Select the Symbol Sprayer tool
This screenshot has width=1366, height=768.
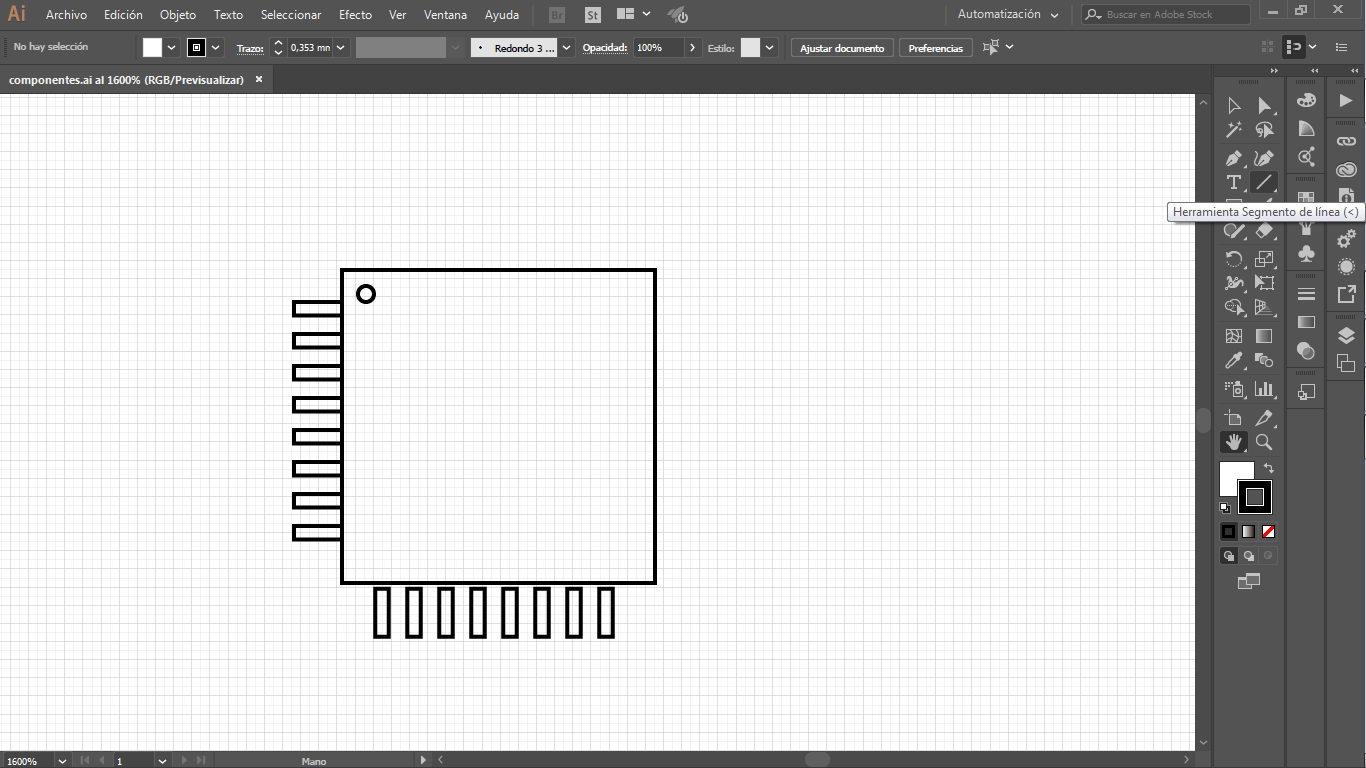pos(1234,389)
